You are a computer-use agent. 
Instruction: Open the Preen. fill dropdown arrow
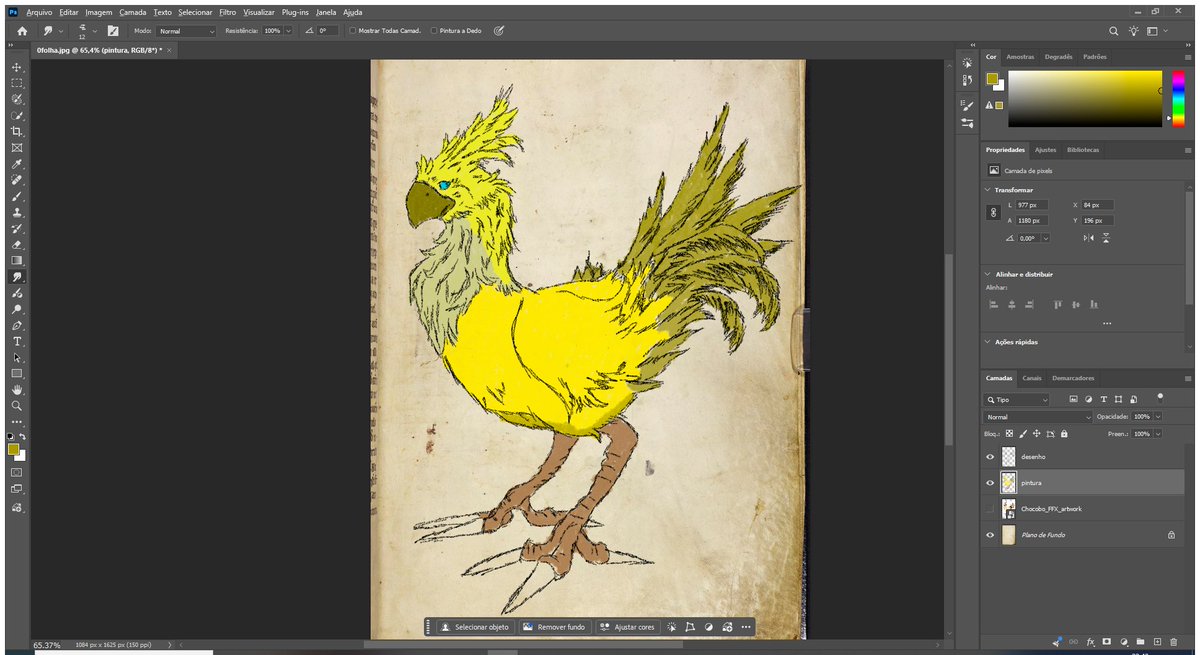click(x=1159, y=434)
